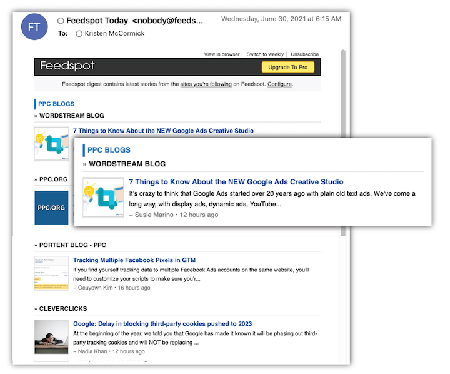Open the sites you're following link
The width and height of the screenshot is (450, 374).
click(206, 84)
